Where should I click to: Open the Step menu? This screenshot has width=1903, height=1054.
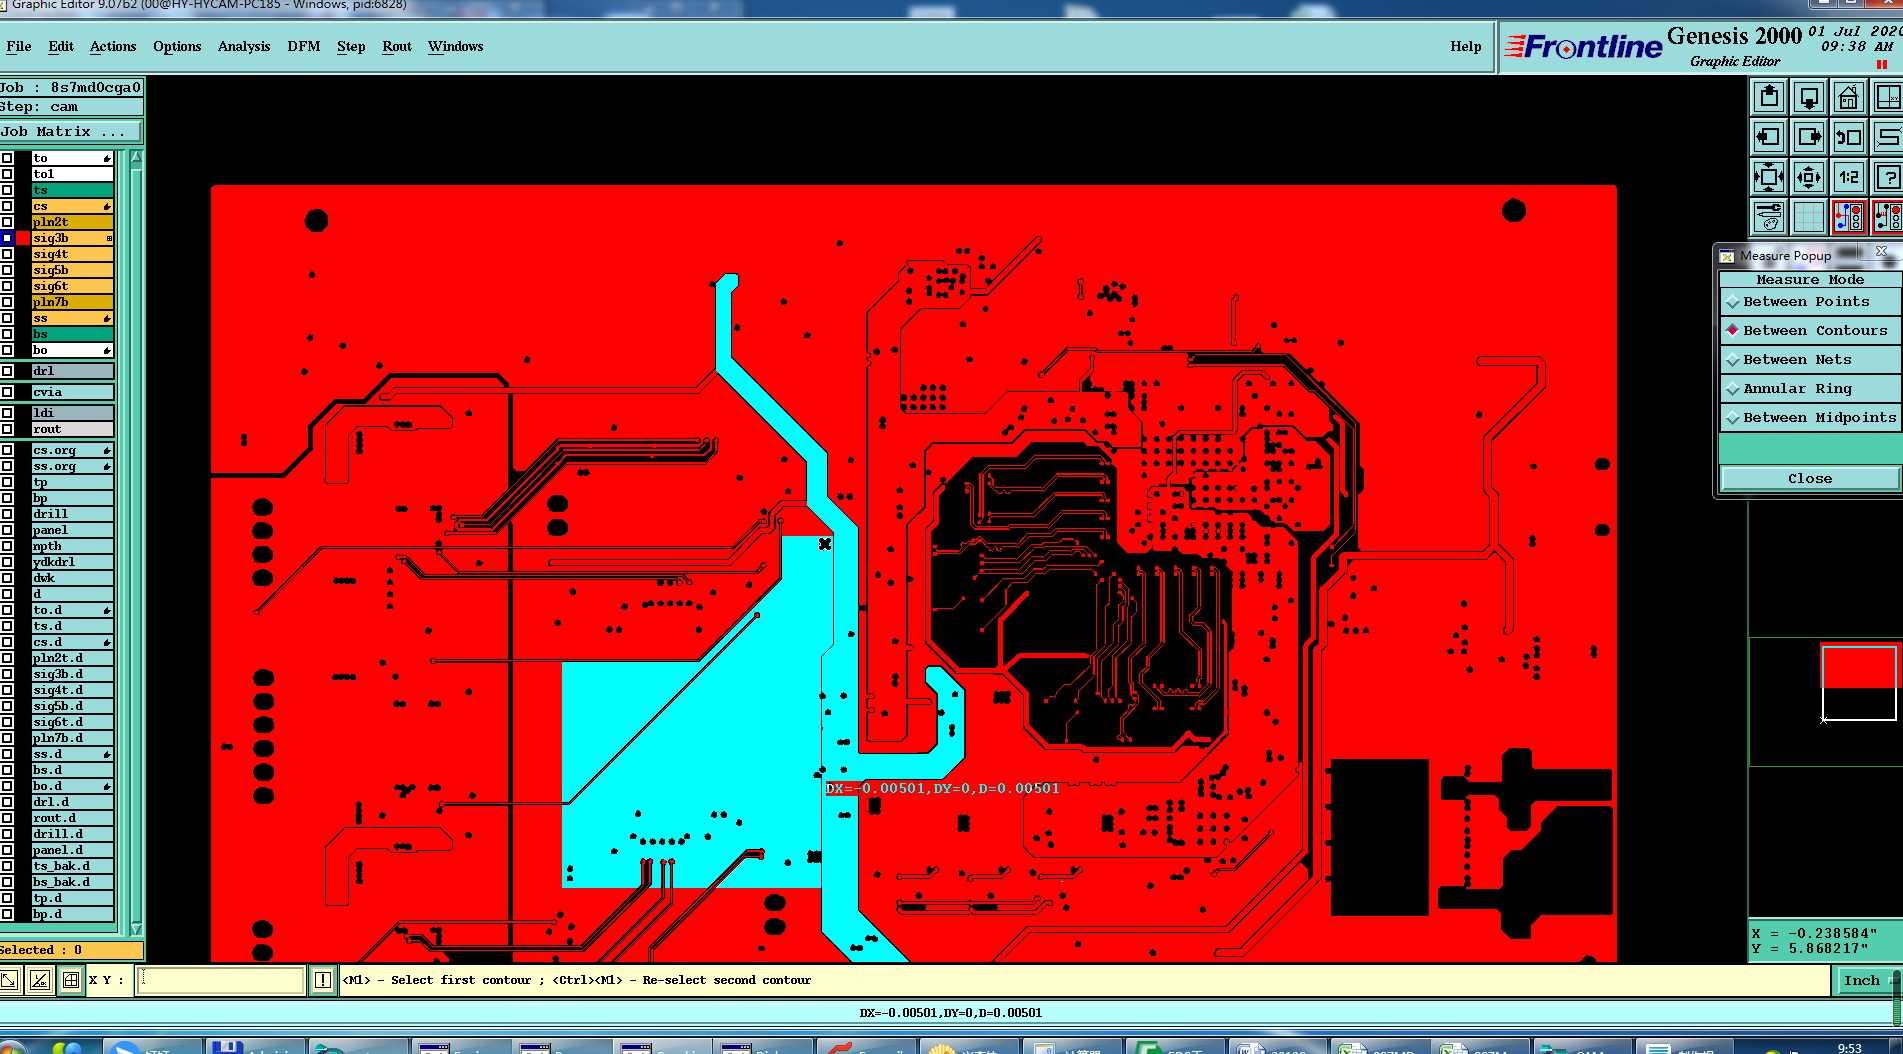coord(351,46)
